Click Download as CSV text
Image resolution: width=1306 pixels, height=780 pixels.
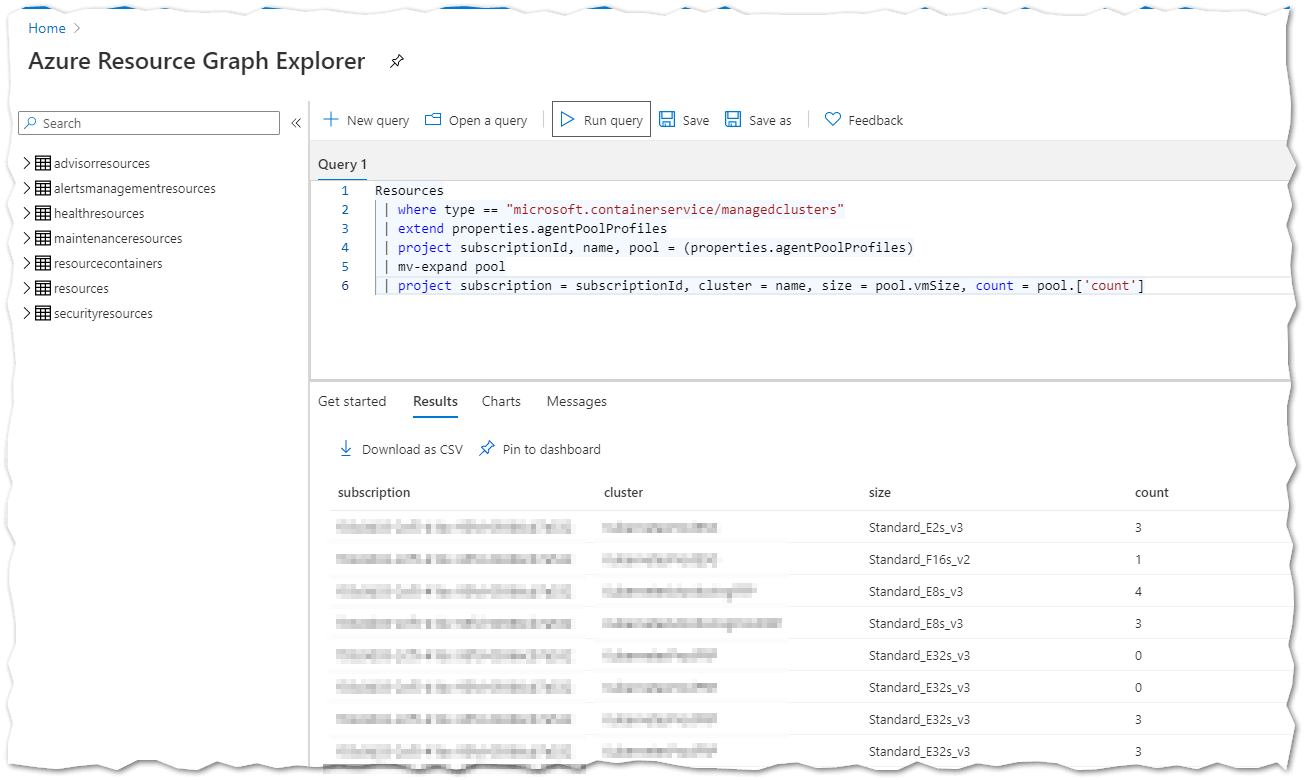point(412,449)
